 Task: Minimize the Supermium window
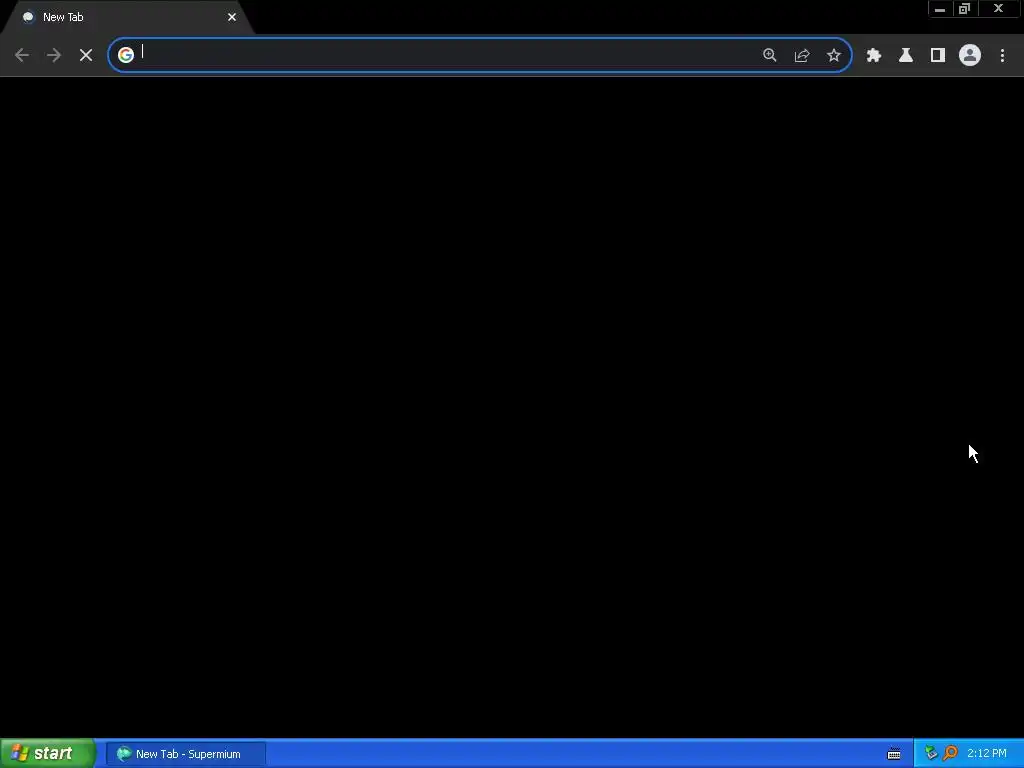(x=940, y=9)
